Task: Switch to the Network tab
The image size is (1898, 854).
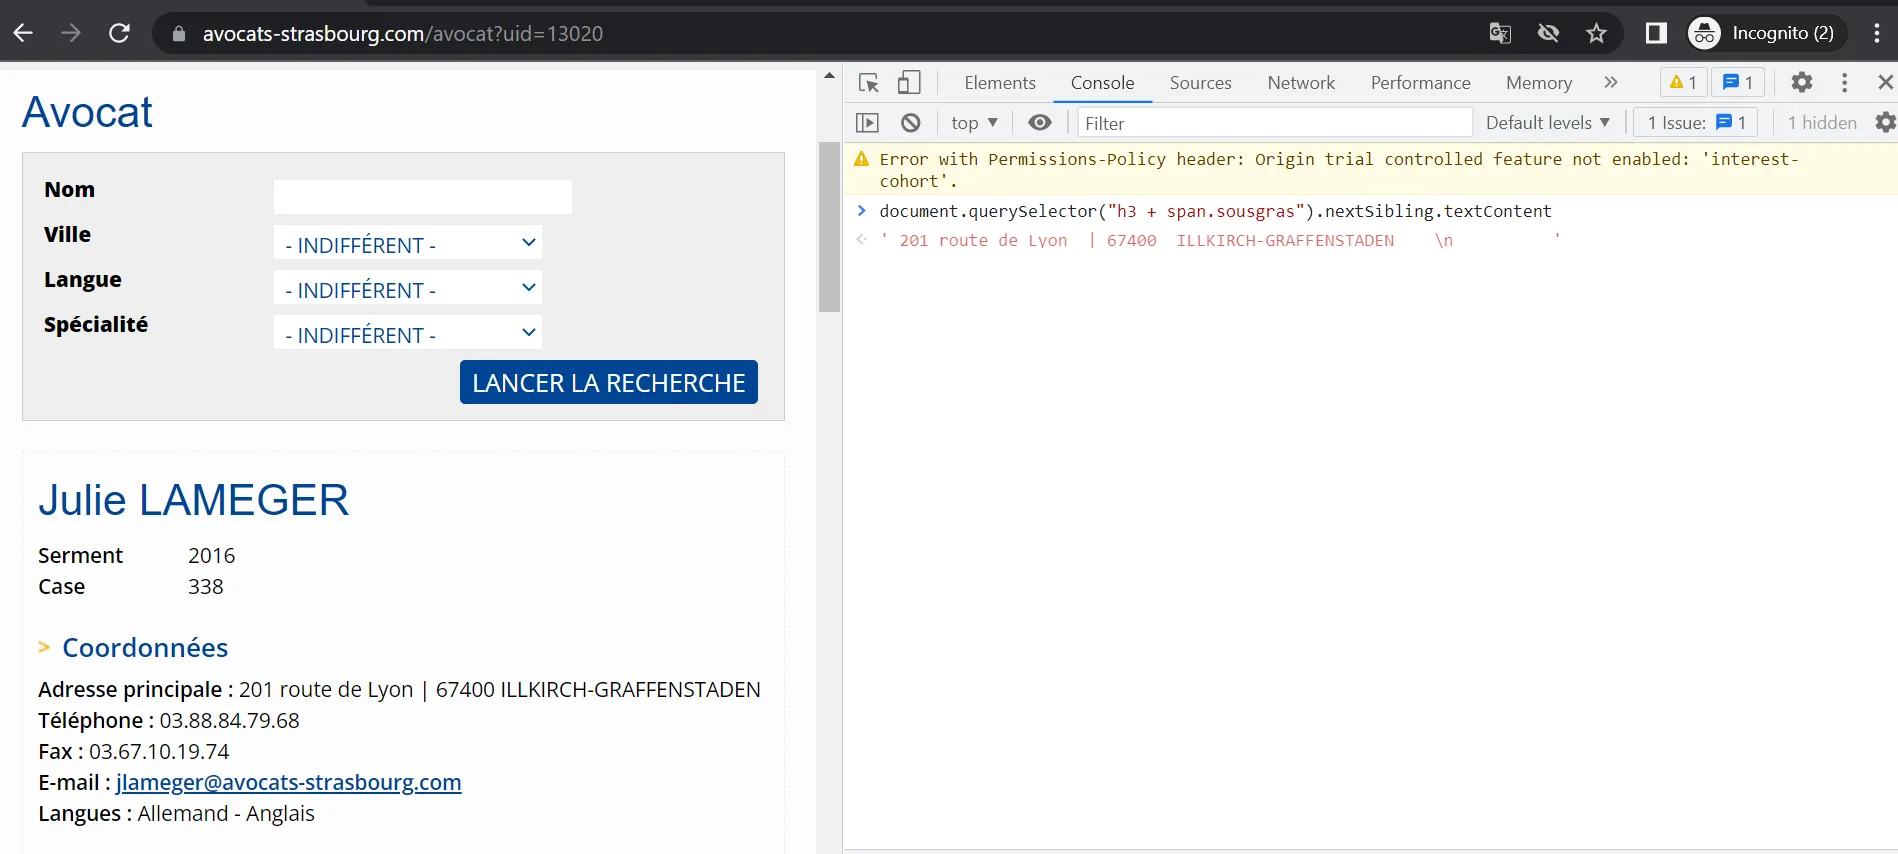Action: (1301, 83)
